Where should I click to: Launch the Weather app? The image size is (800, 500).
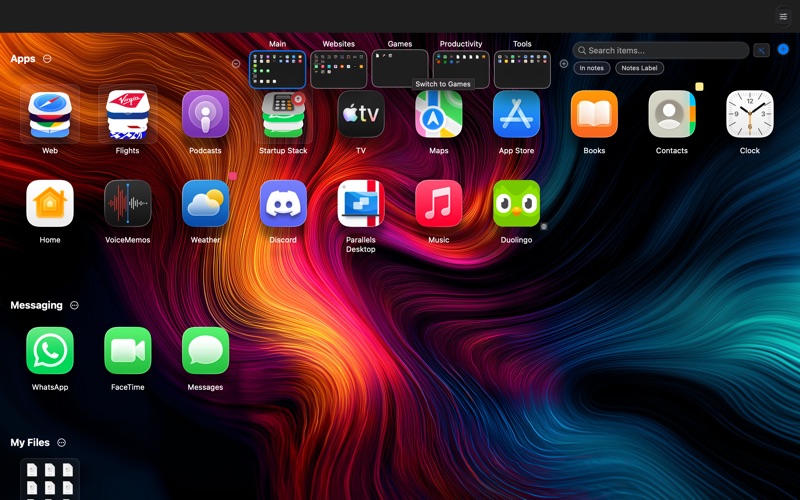[x=205, y=204]
